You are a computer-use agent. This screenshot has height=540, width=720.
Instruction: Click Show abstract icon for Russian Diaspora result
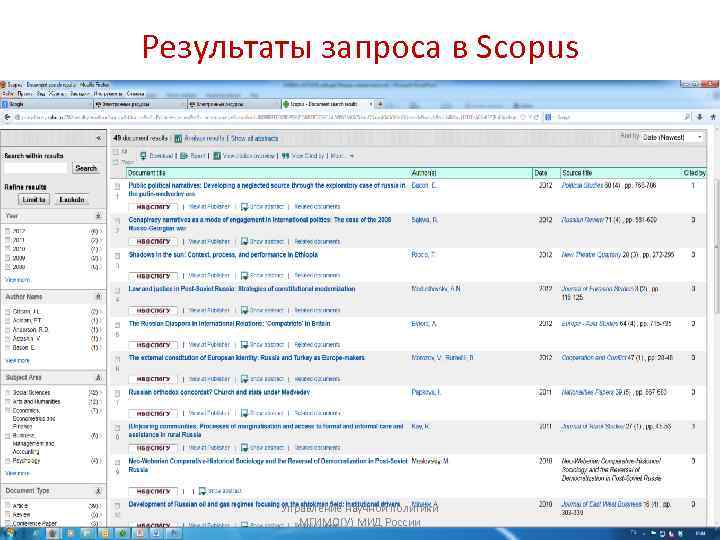[x=244, y=344]
